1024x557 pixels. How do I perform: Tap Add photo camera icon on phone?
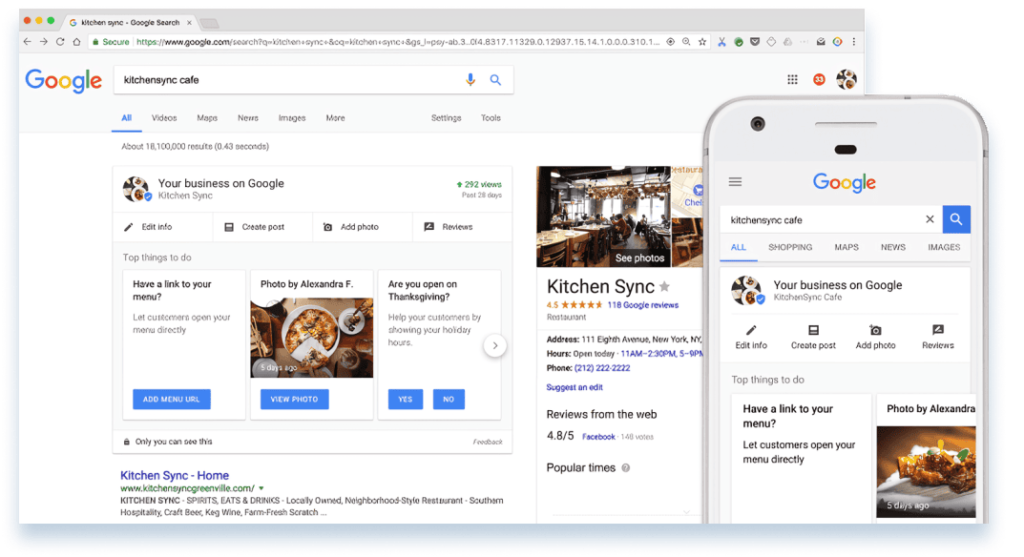875,330
